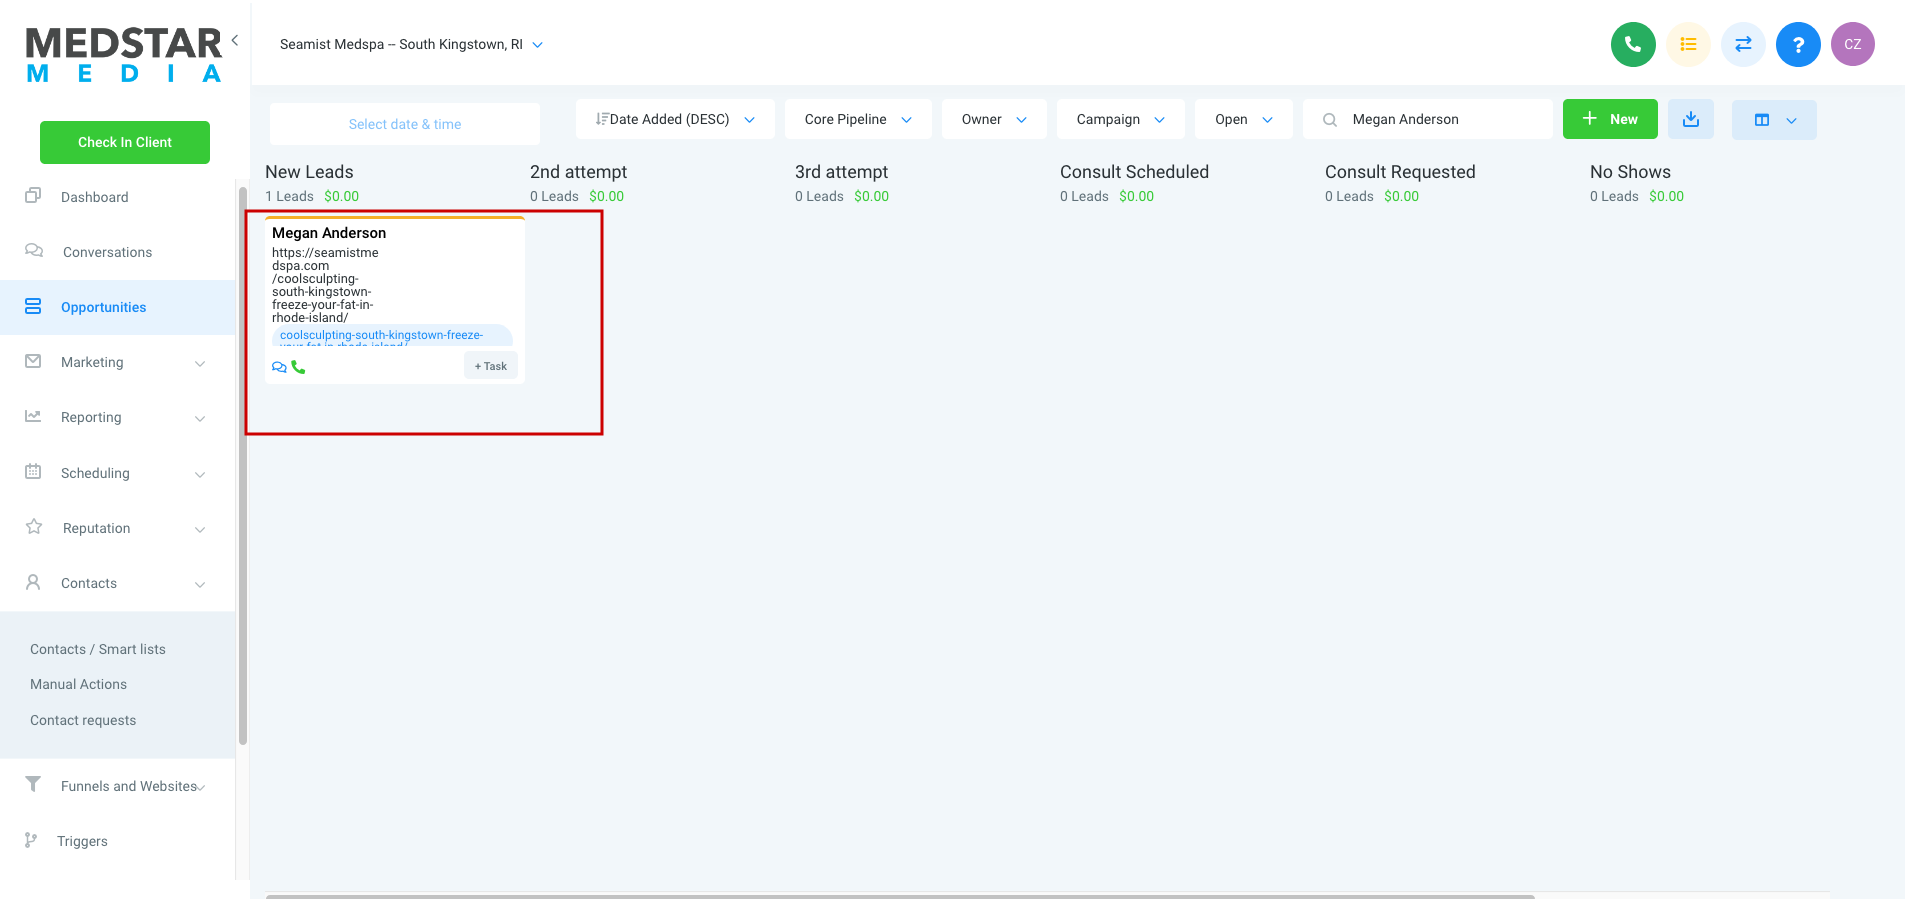Expand the Owner filter dropdown
The height and width of the screenshot is (899, 1905).
[x=994, y=119]
